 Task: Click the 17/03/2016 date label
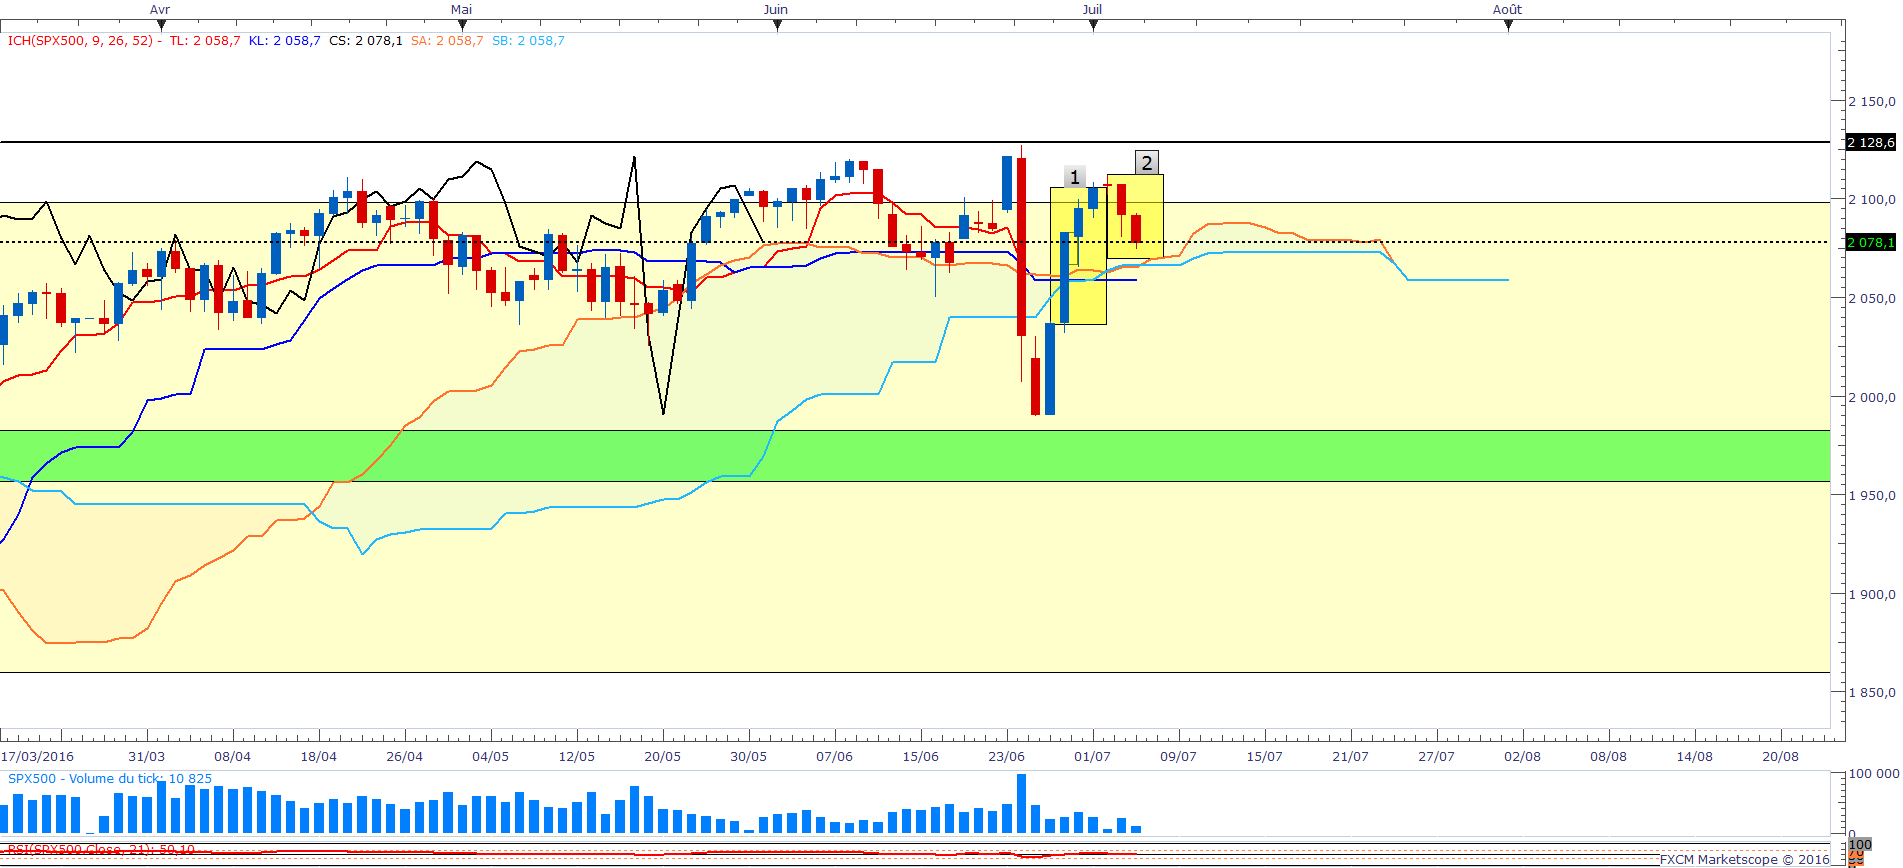click(x=37, y=757)
